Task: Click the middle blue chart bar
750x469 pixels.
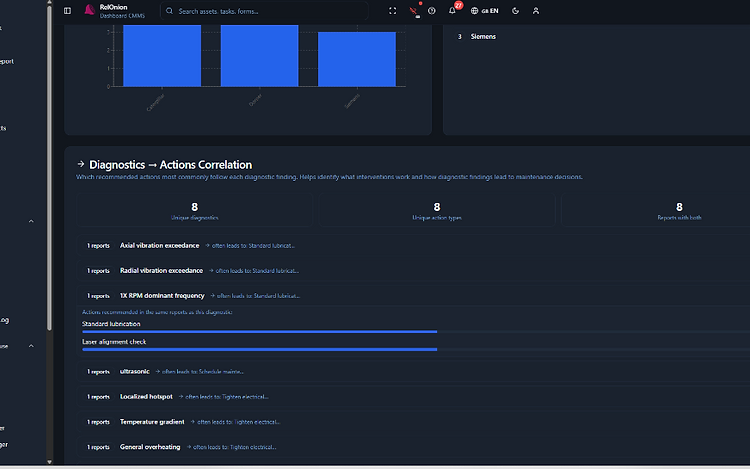Action: tap(259, 55)
